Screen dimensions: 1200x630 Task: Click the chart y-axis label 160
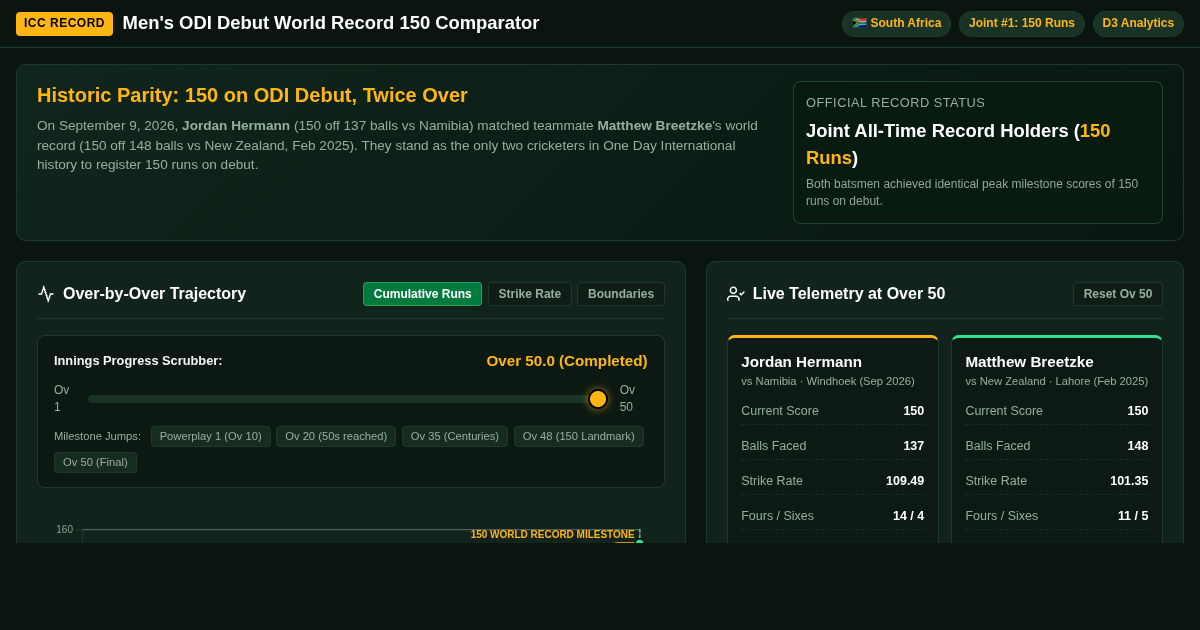coord(65,530)
